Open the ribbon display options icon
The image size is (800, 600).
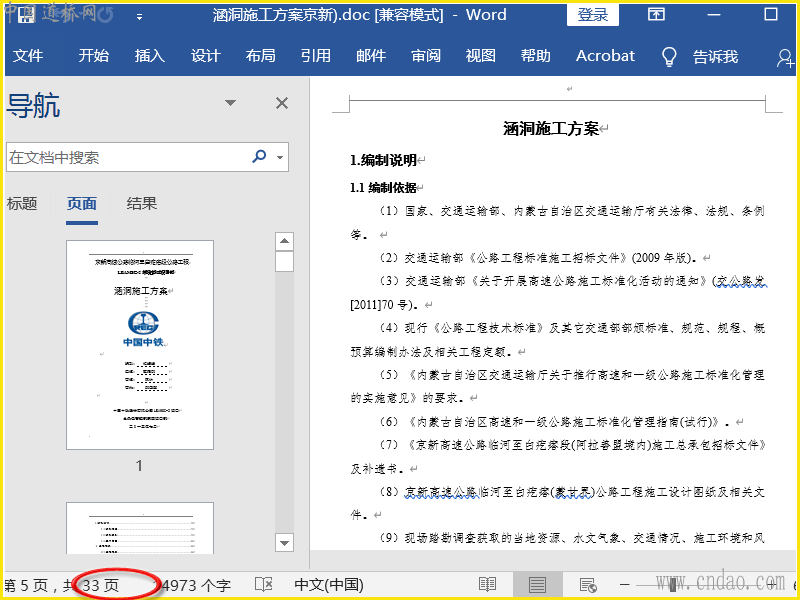click(656, 15)
